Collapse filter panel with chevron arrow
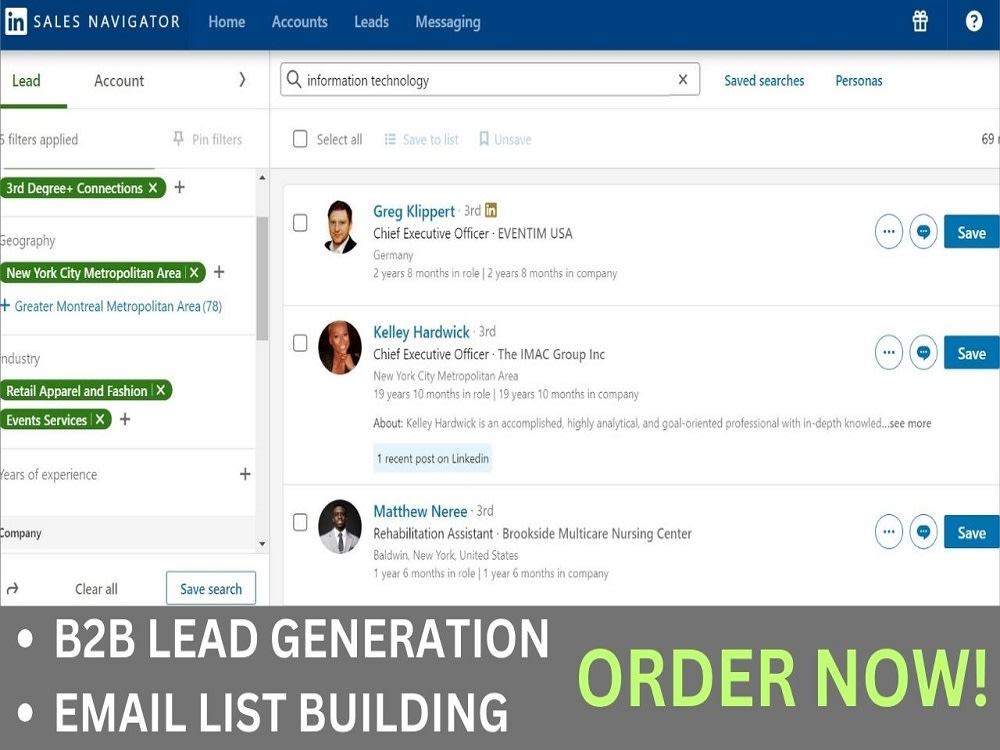 242,79
